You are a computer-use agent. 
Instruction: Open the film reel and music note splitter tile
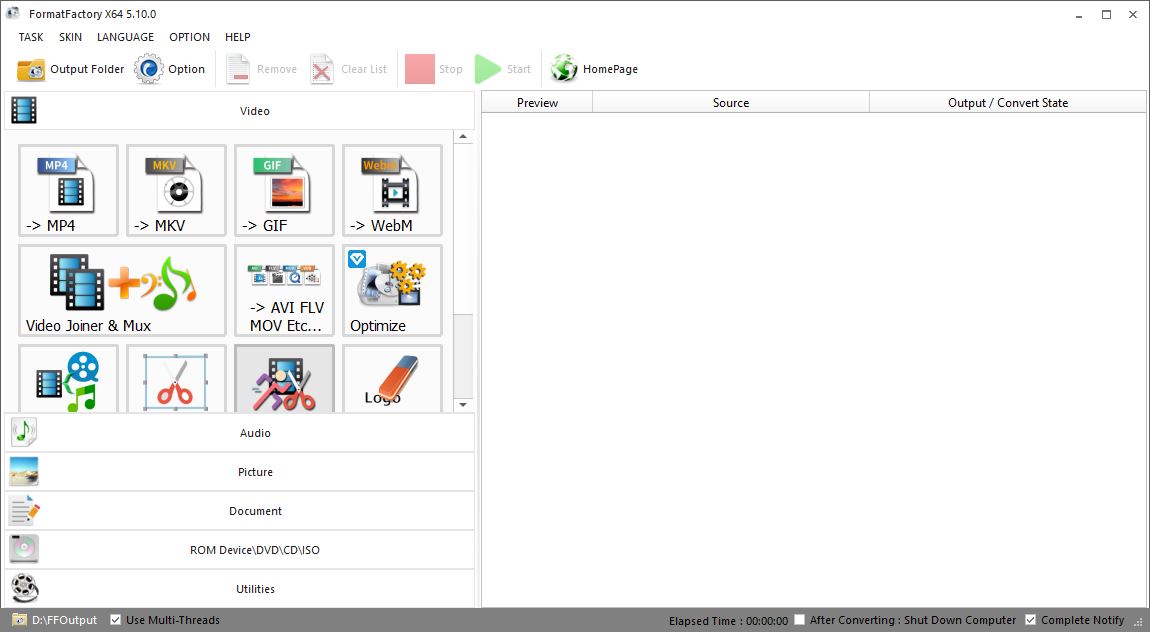pyautogui.click(x=68, y=379)
